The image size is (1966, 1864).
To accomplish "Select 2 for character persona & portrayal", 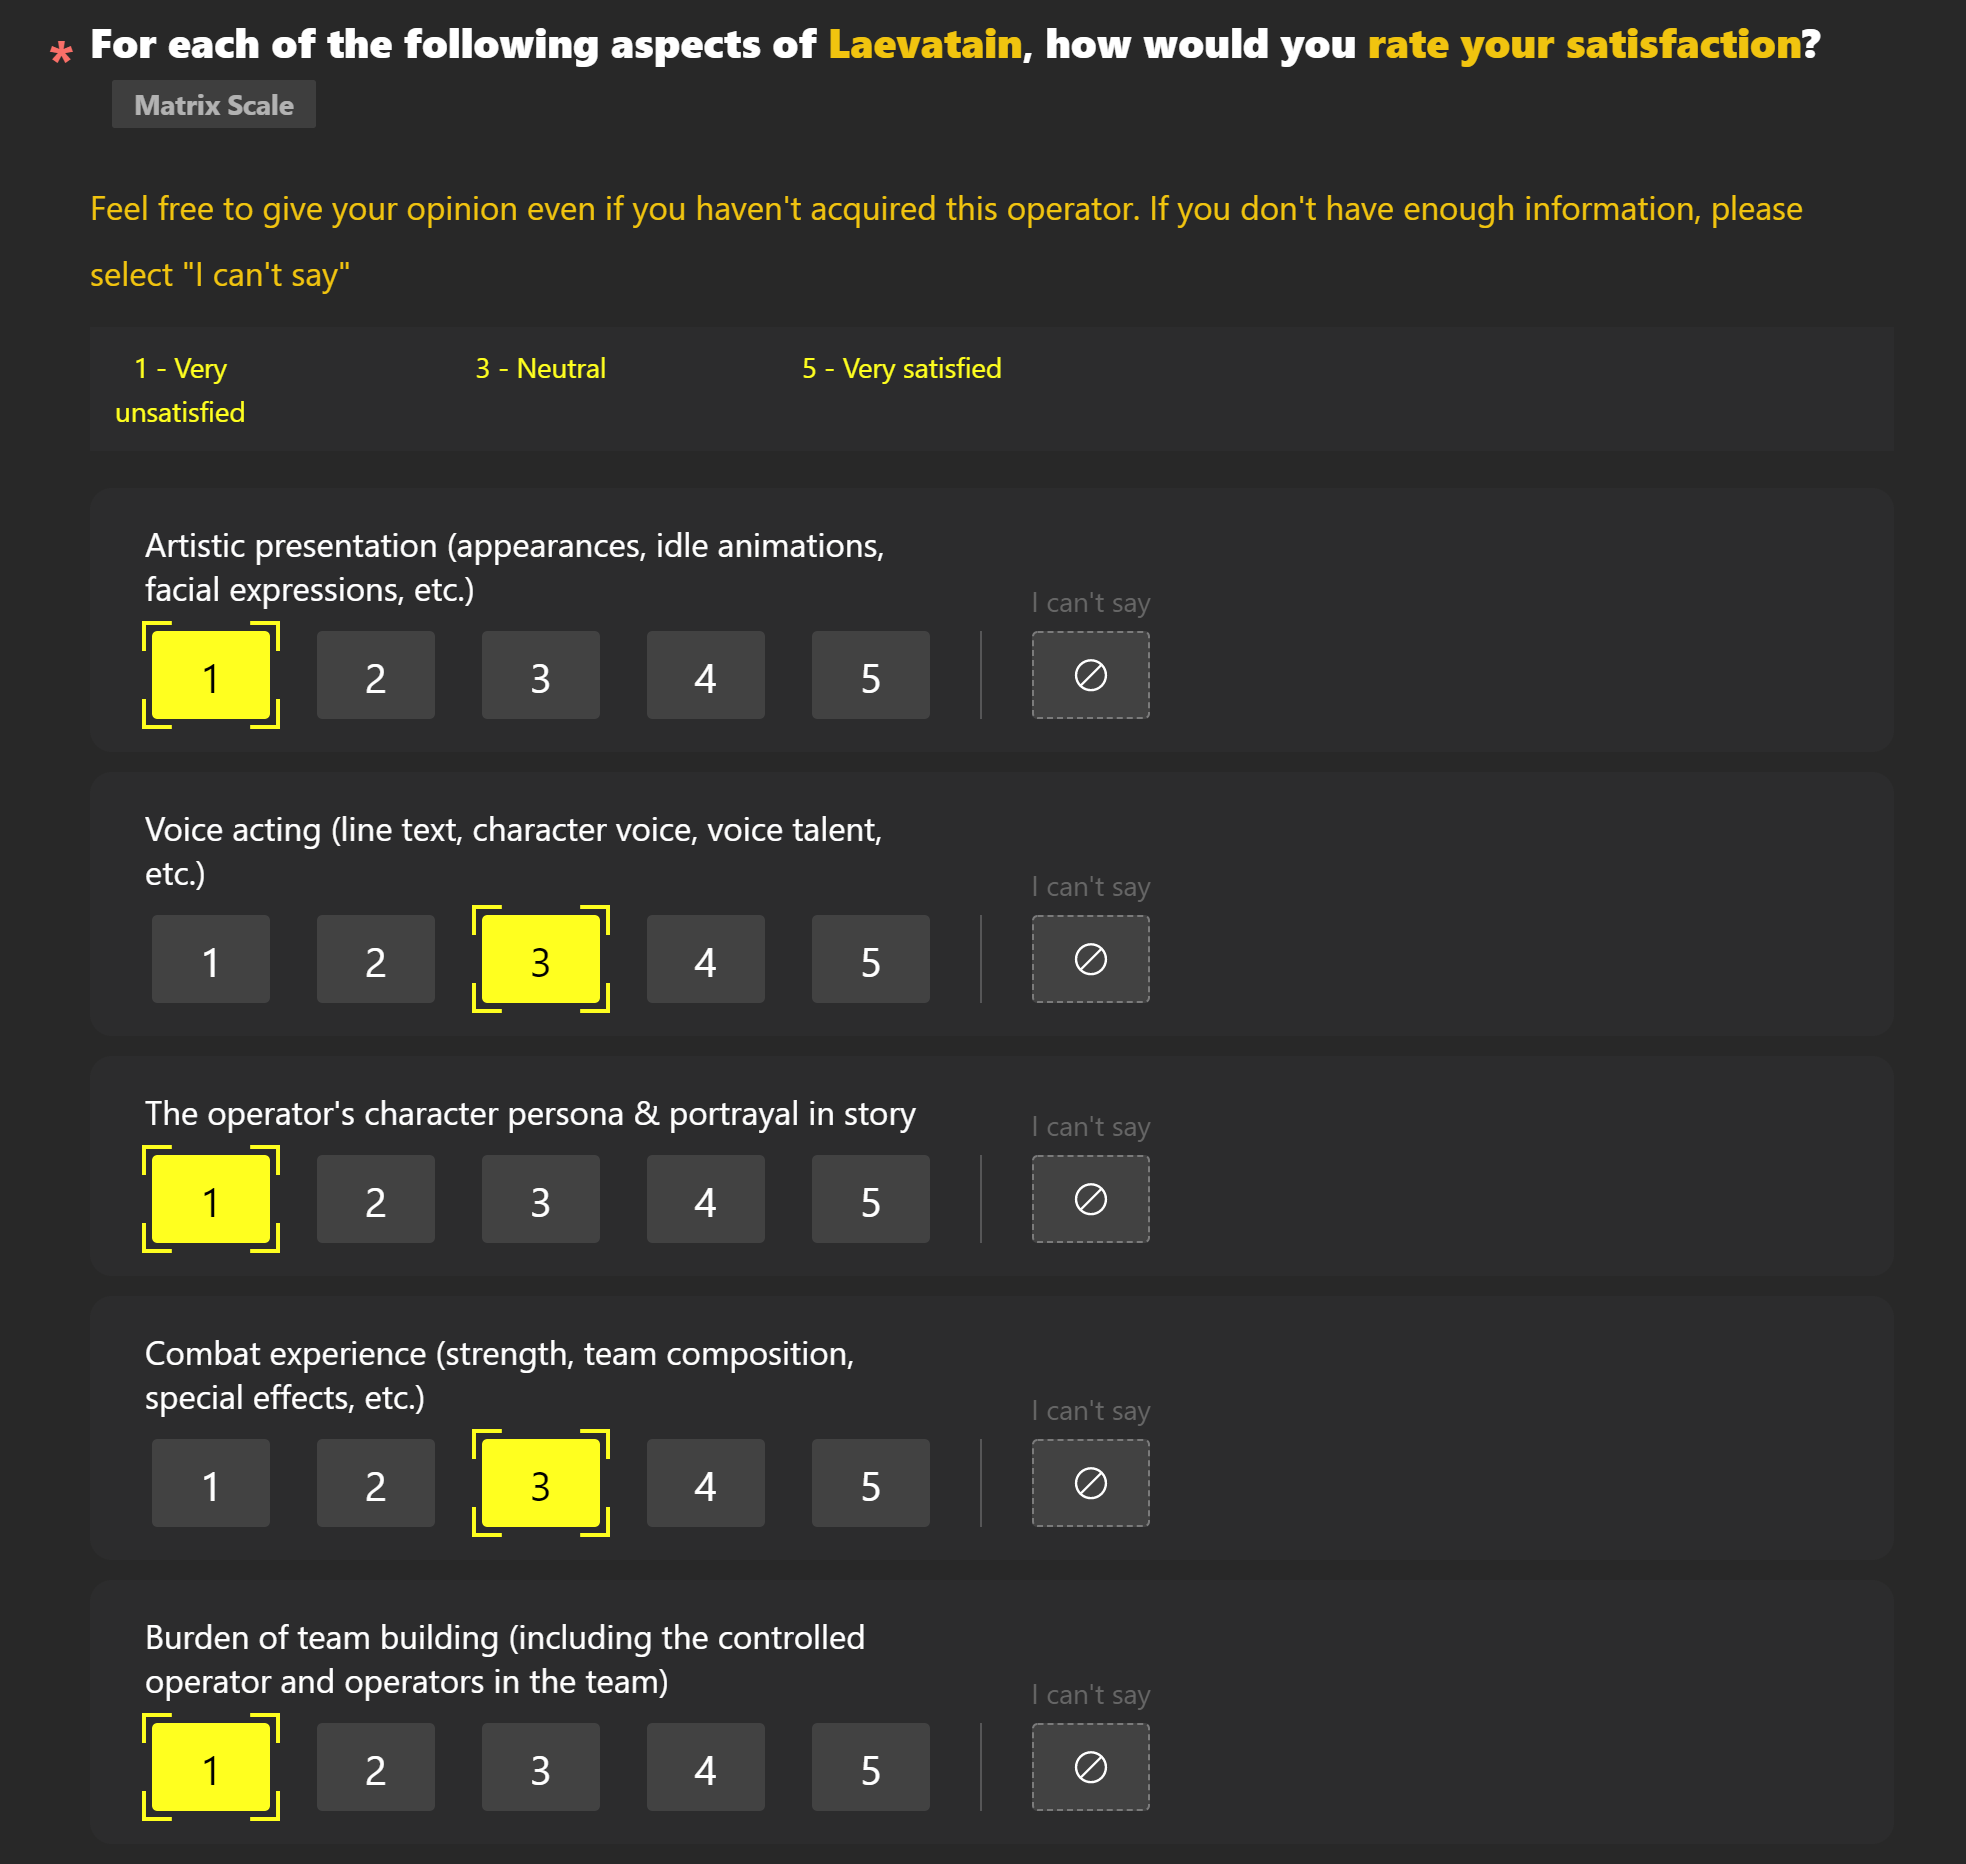I will point(375,1199).
